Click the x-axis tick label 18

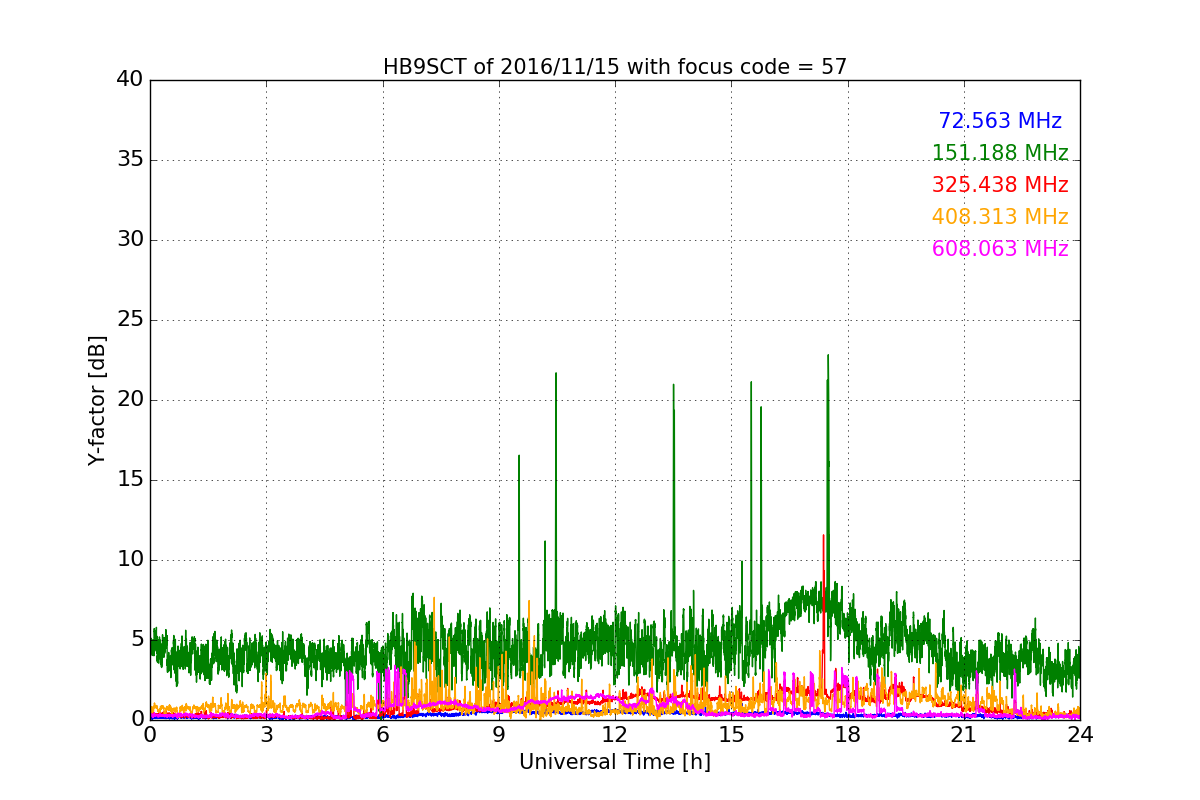pos(848,734)
